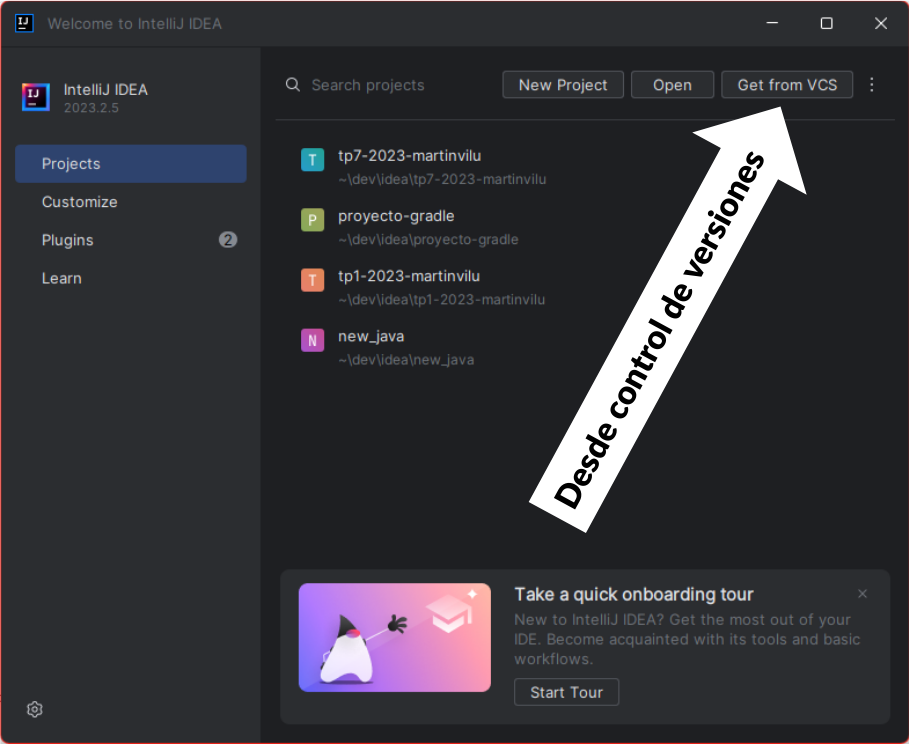The height and width of the screenshot is (744, 909).
Task: Dismiss the onboarding tour banner
Action: click(862, 594)
